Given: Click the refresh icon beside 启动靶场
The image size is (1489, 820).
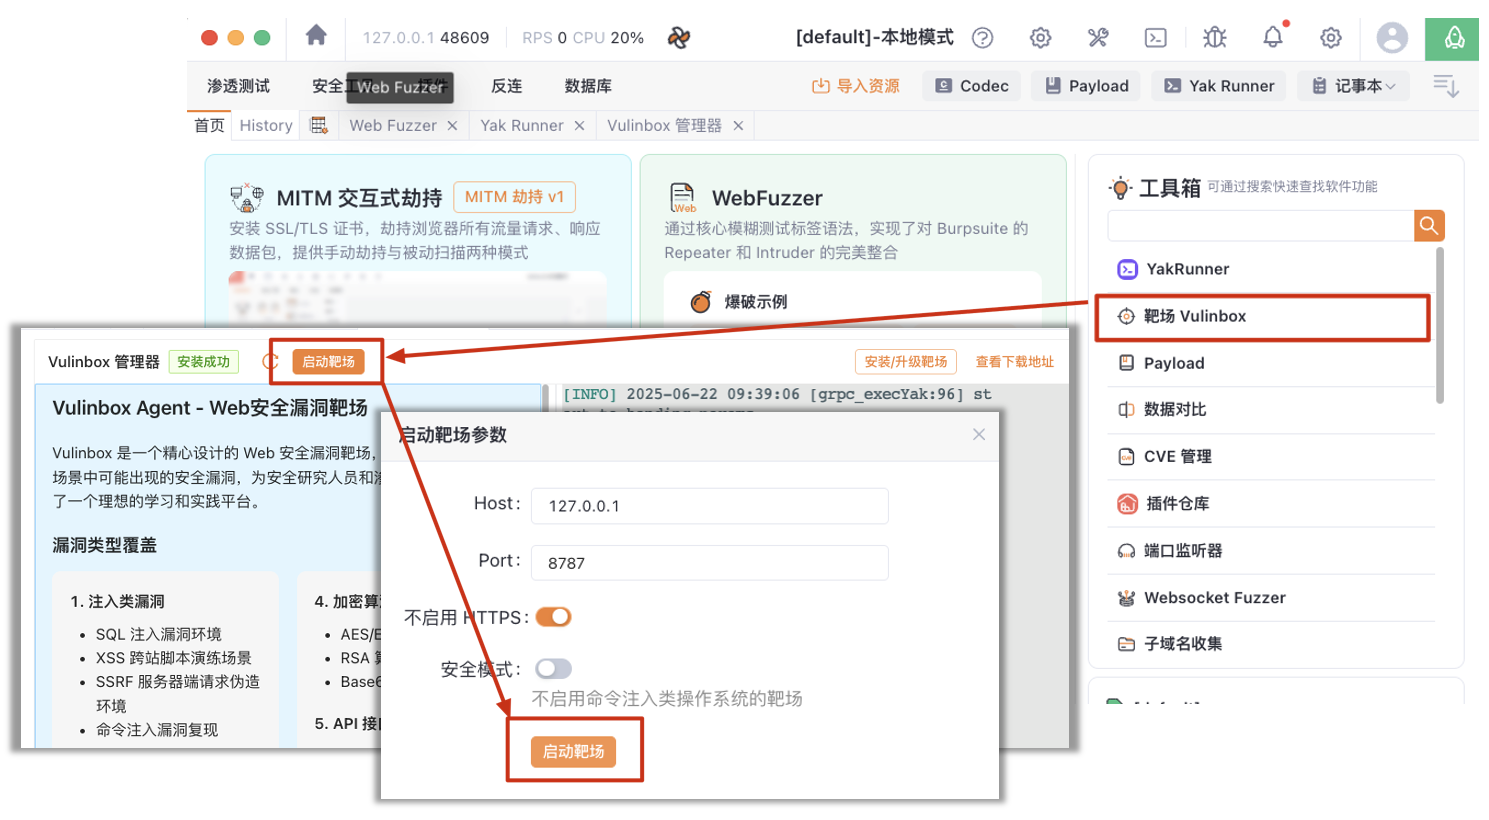Looking at the screenshot, I should click(x=271, y=362).
